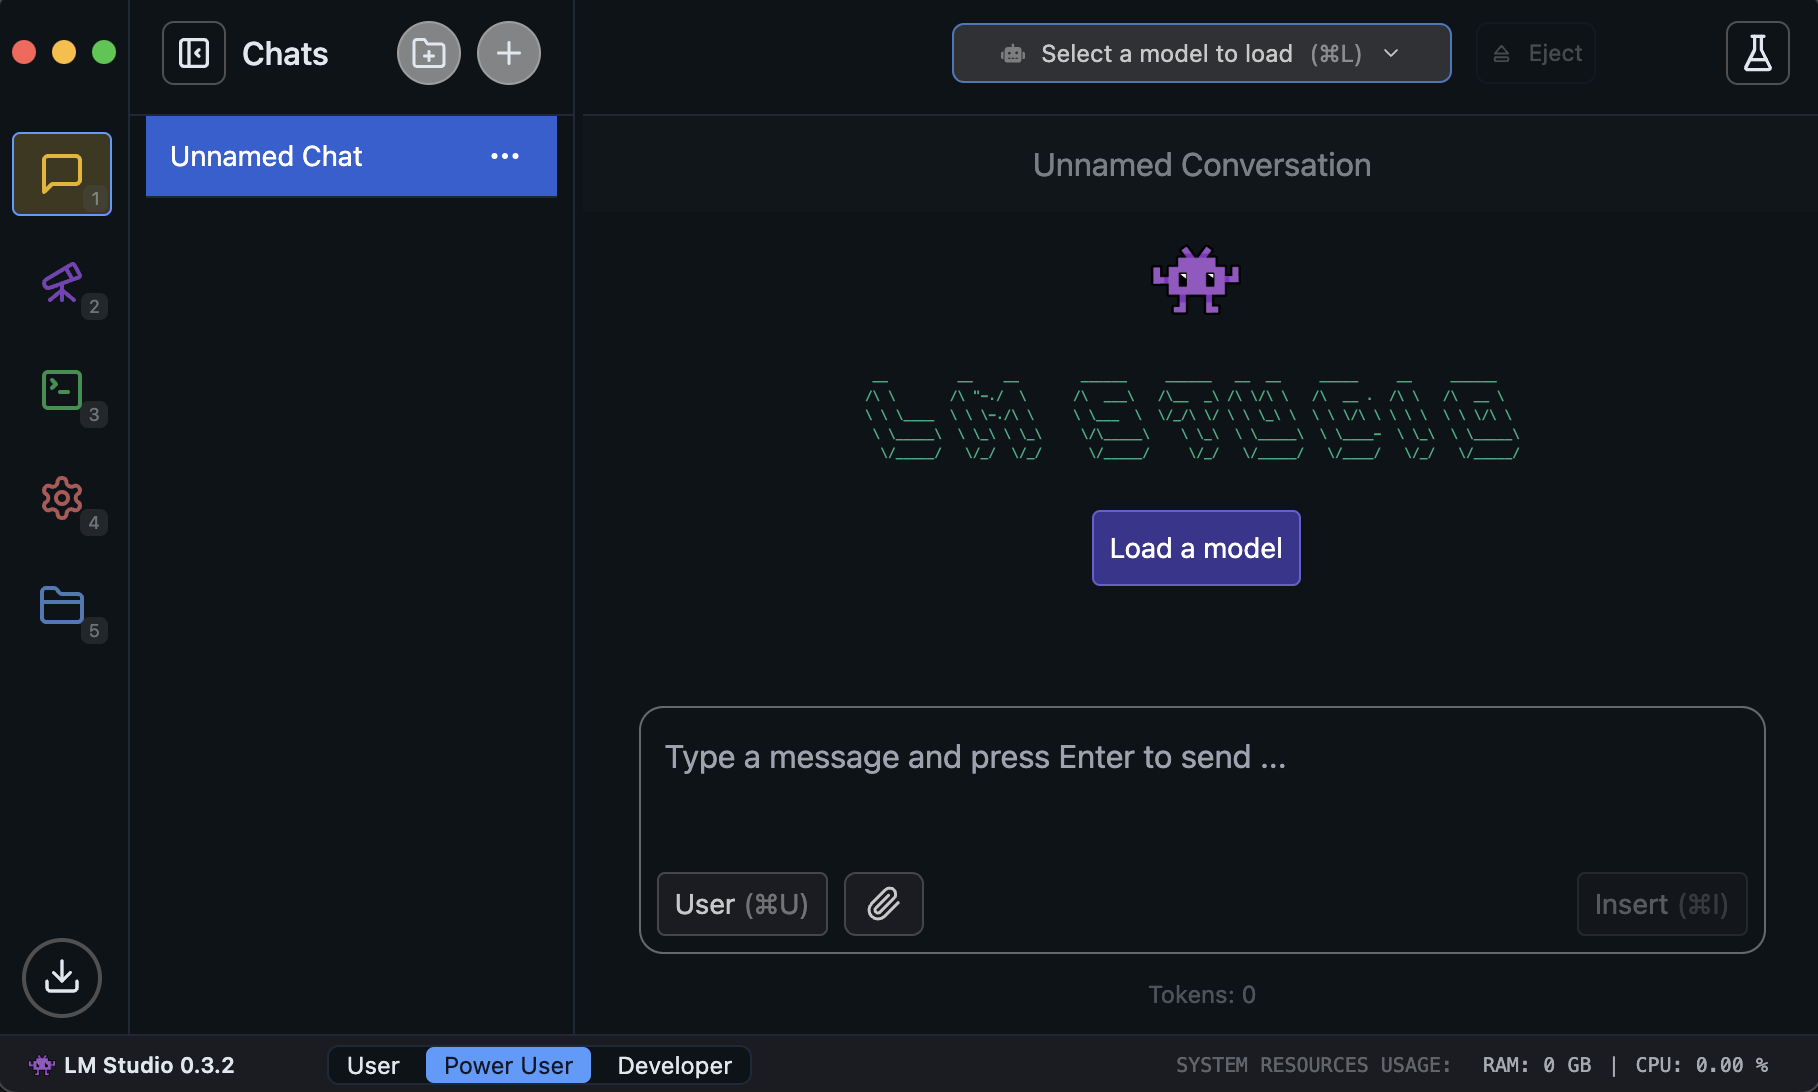The height and width of the screenshot is (1092, 1818).
Task: Start a new chat with plus button
Action: pyautogui.click(x=509, y=53)
